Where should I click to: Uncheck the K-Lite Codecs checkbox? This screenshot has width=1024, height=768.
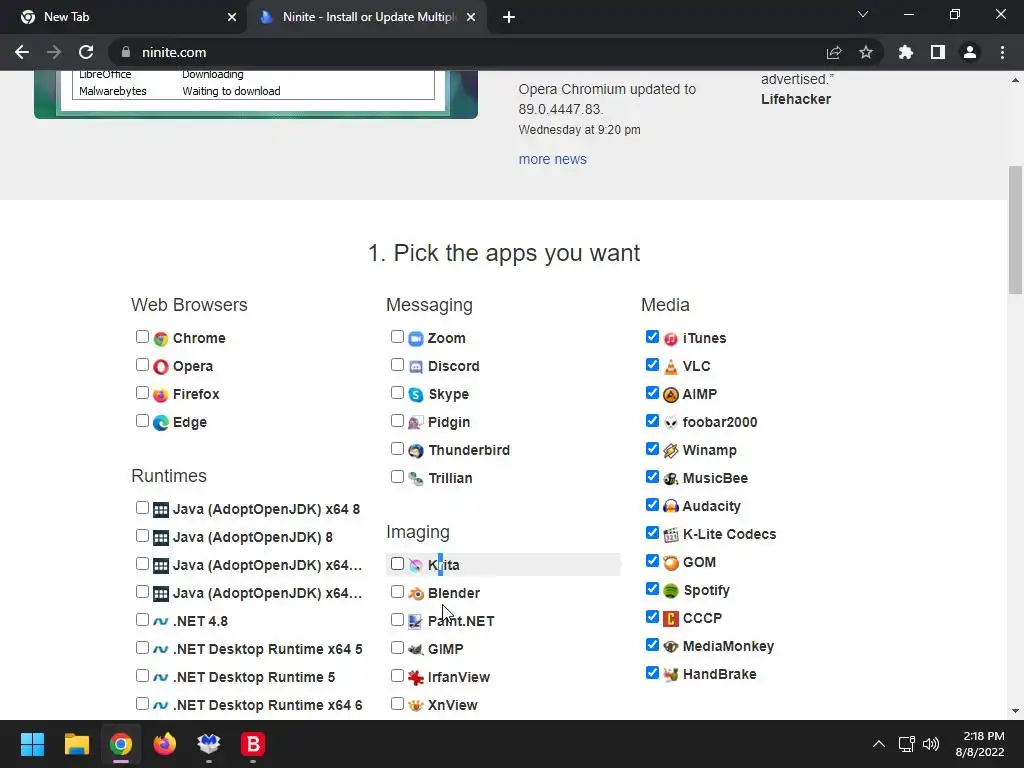(652, 533)
